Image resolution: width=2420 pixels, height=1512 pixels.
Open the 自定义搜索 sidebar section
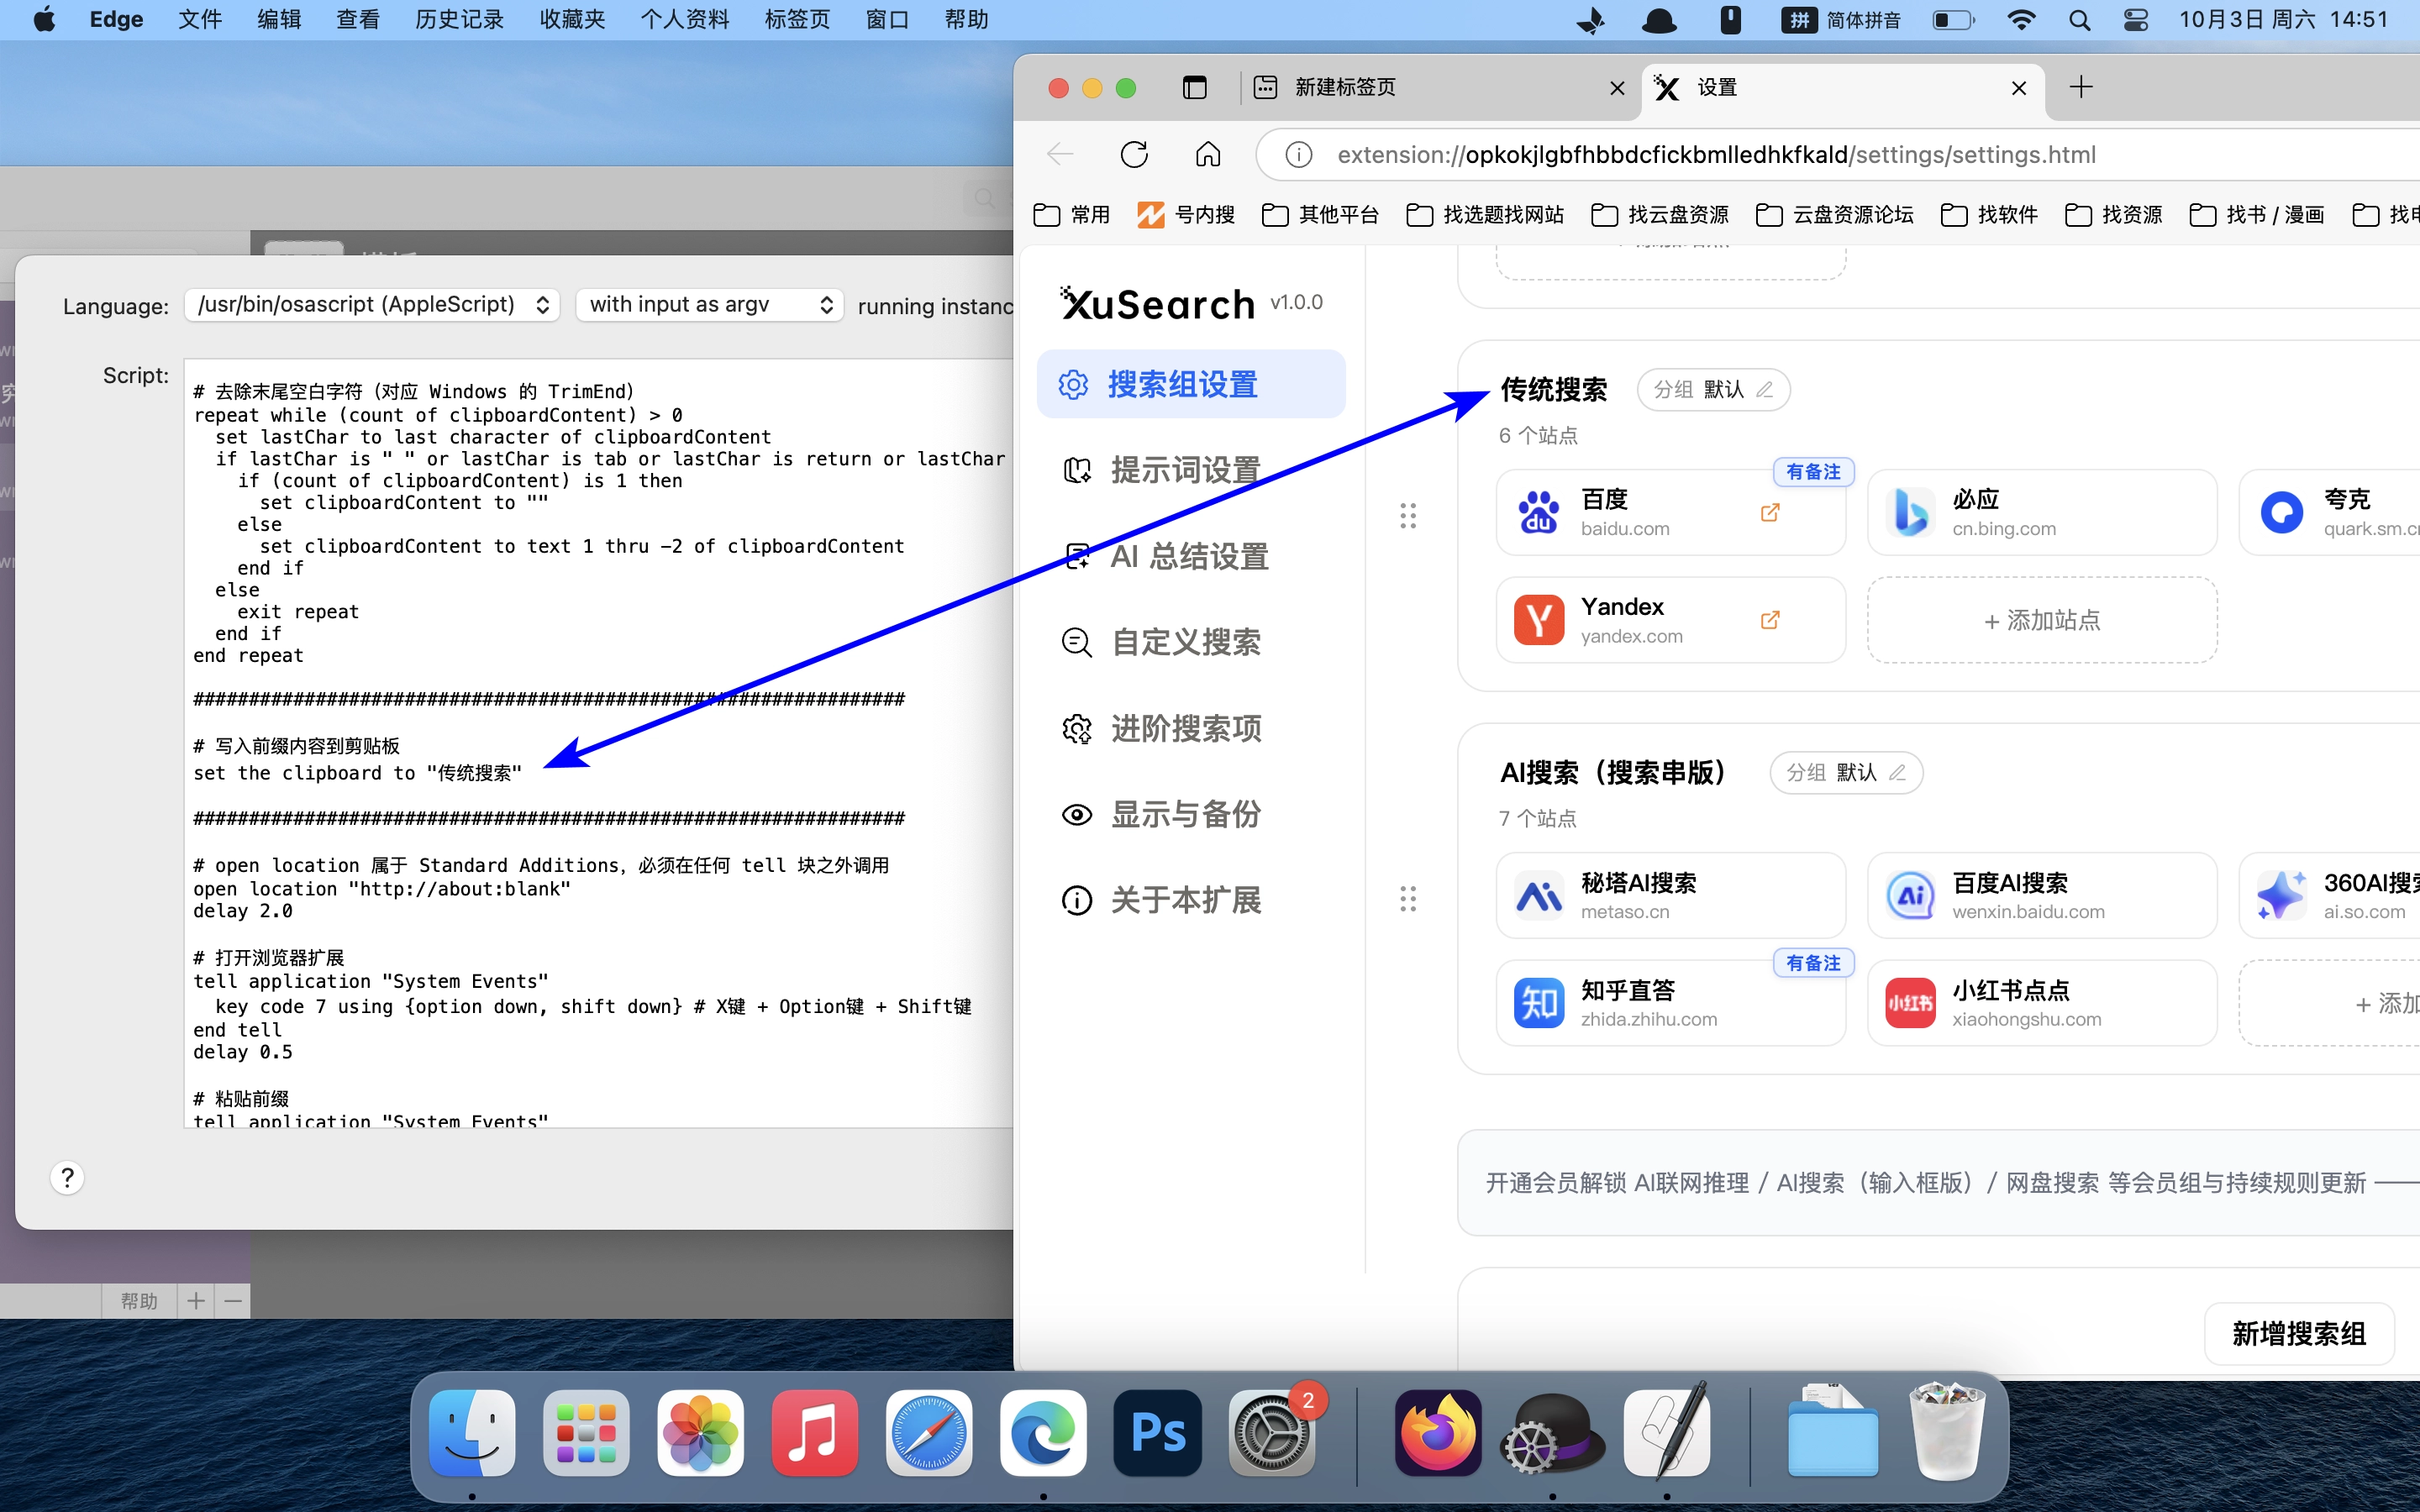1162,642
